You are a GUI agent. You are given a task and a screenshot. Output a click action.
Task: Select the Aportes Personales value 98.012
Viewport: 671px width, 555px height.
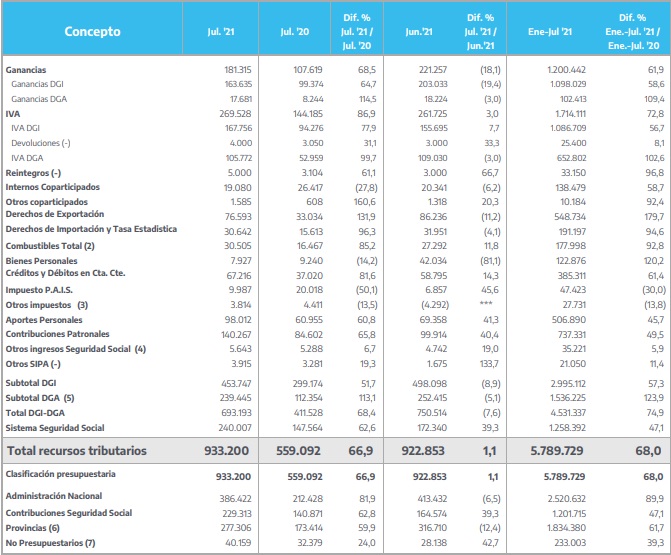coord(238,320)
